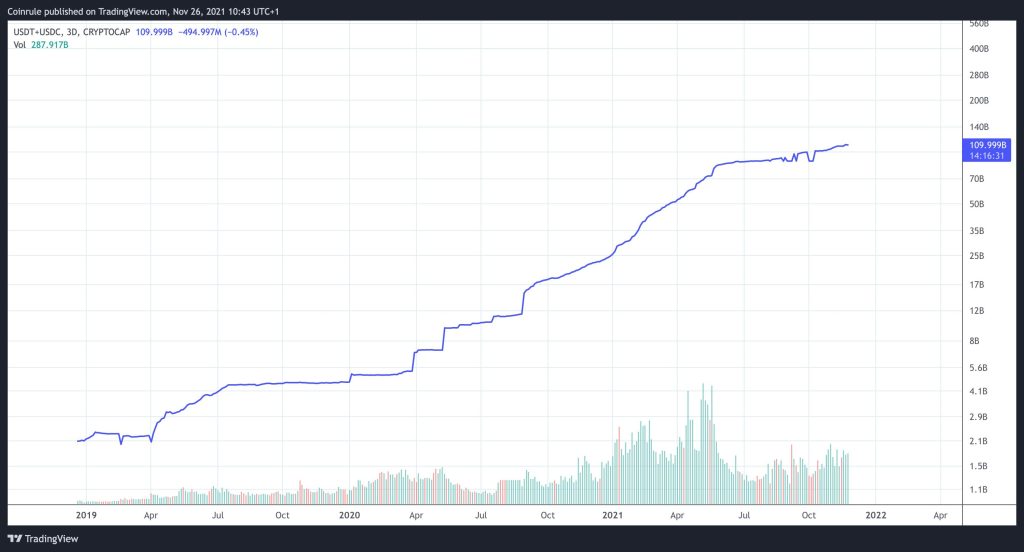Click the Coinrule published header text
Viewport: 1024px width, 552px height.
point(143,12)
